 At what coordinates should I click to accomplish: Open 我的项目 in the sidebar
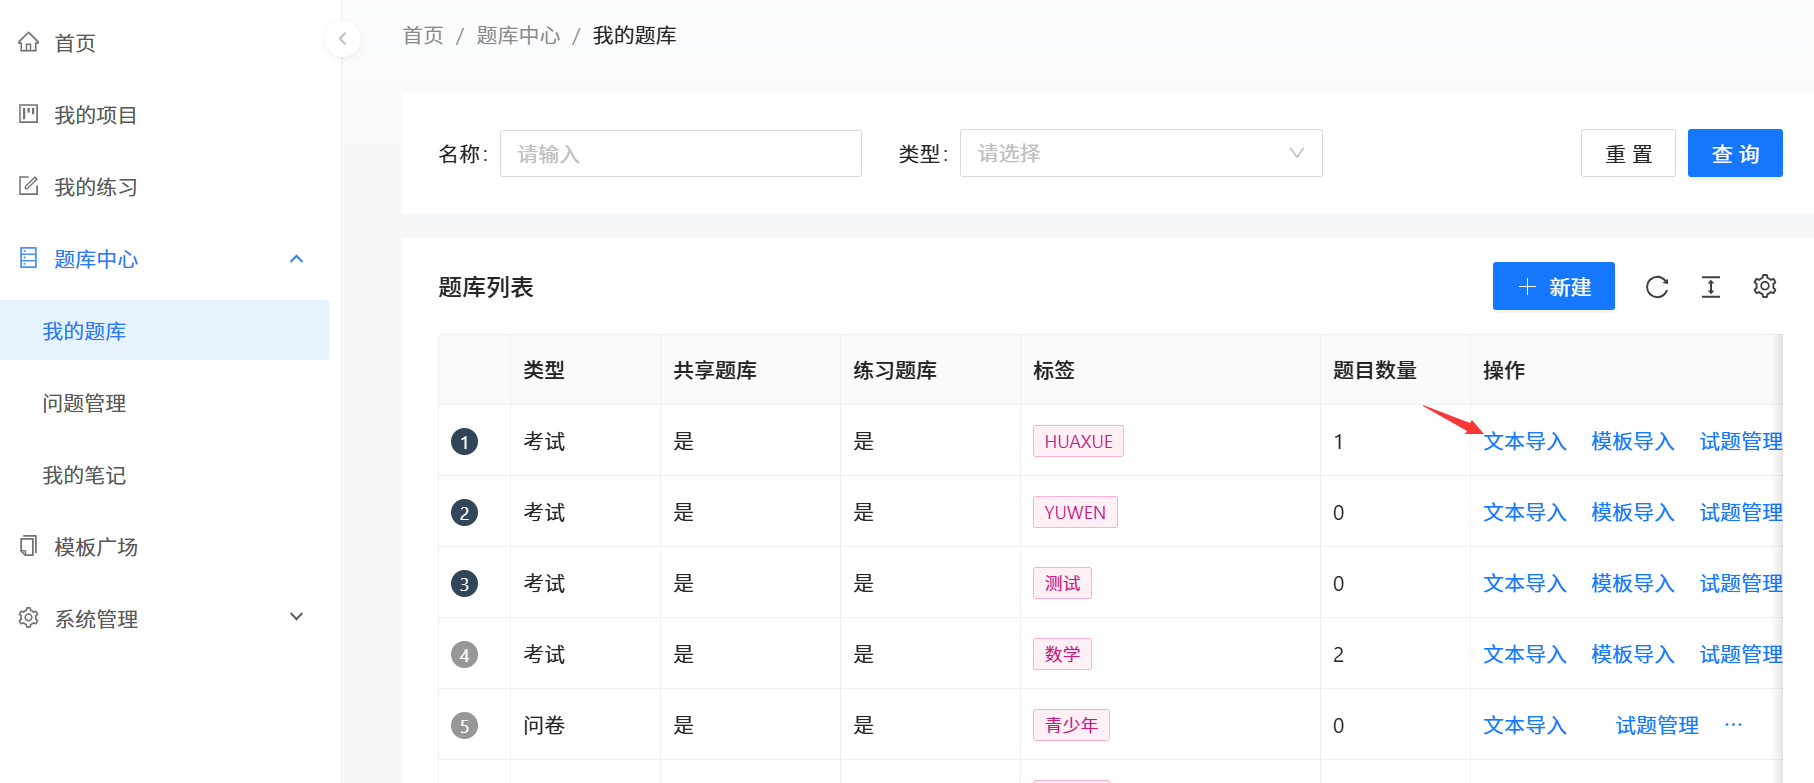tap(96, 115)
